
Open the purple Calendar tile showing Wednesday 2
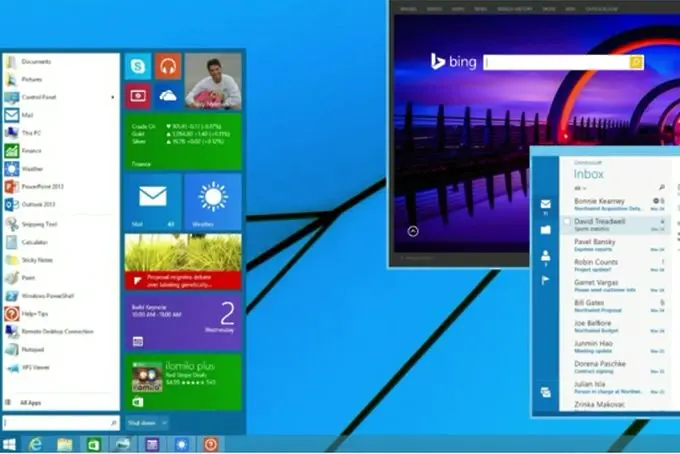tap(183, 323)
